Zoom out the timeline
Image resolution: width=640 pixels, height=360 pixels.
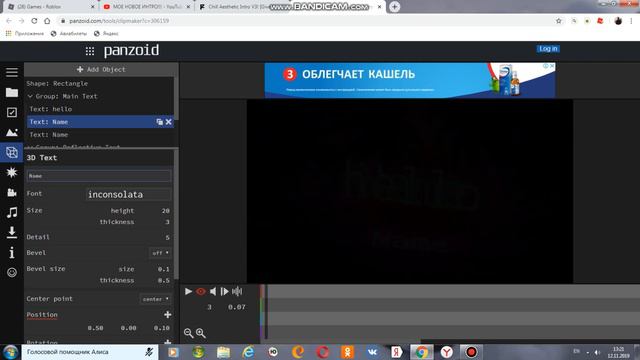pyautogui.click(x=188, y=333)
